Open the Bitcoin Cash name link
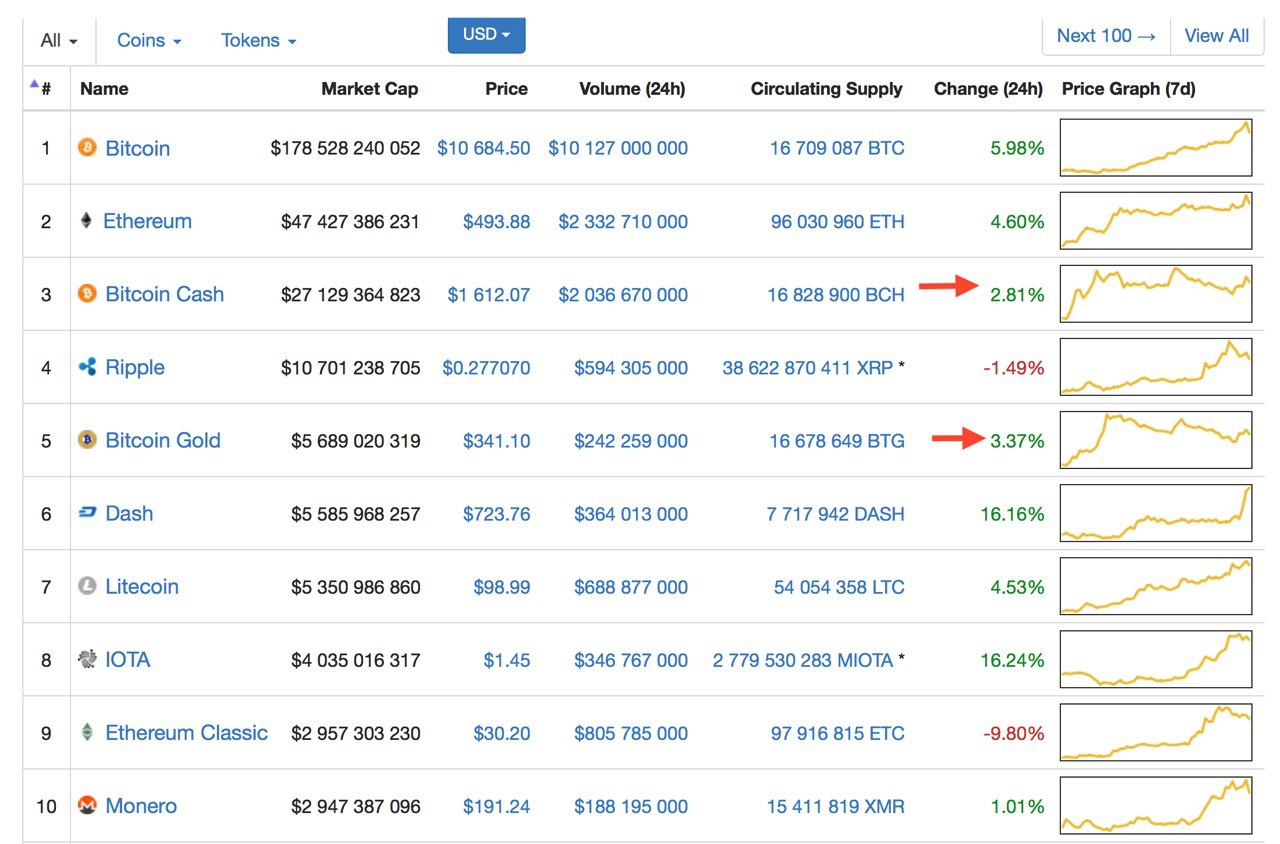 (x=165, y=294)
